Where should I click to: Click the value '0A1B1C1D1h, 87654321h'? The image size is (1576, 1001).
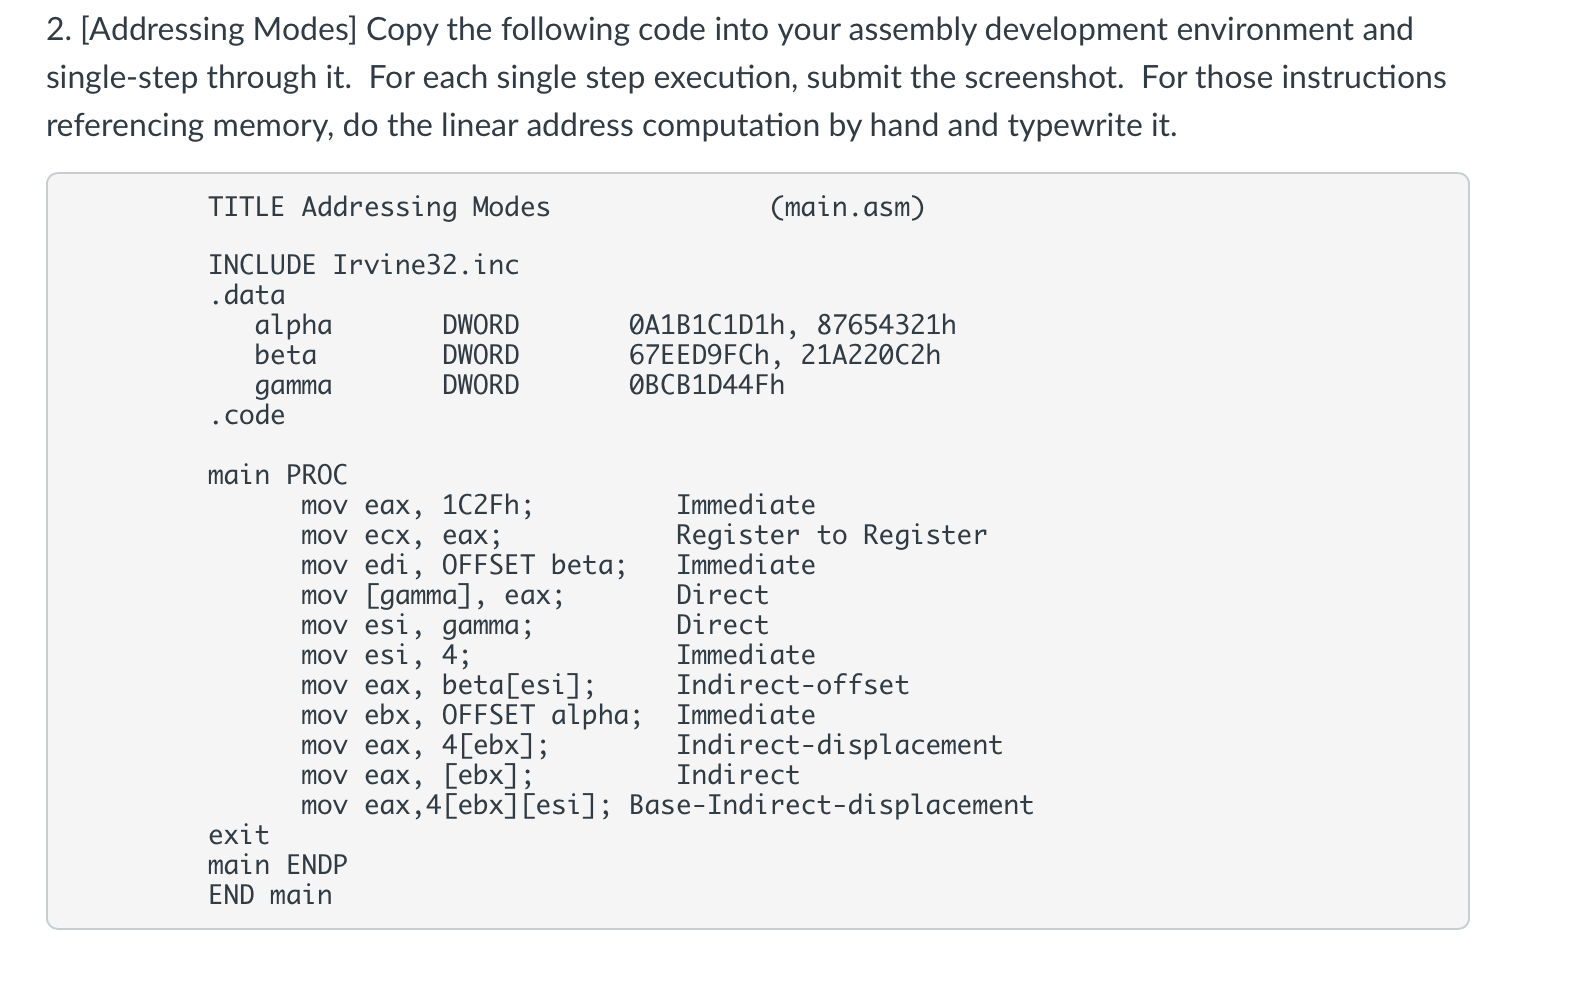(793, 325)
